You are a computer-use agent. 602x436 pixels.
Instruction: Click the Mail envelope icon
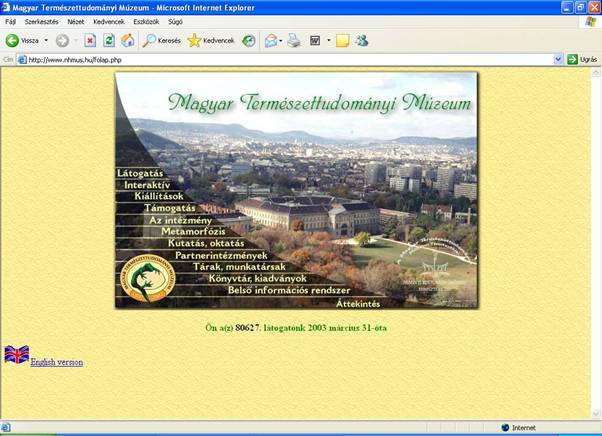click(270, 41)
